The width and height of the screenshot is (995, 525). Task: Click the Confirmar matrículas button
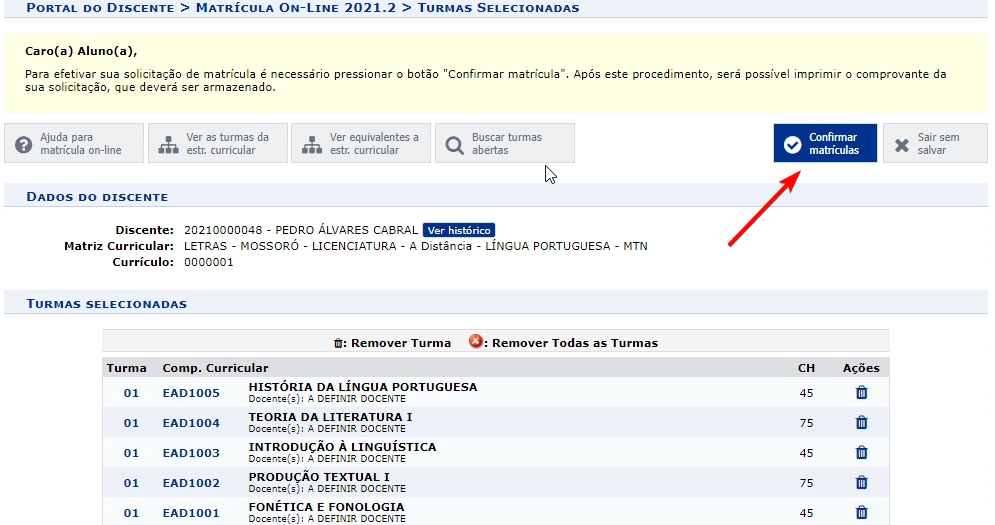(825, 143)
